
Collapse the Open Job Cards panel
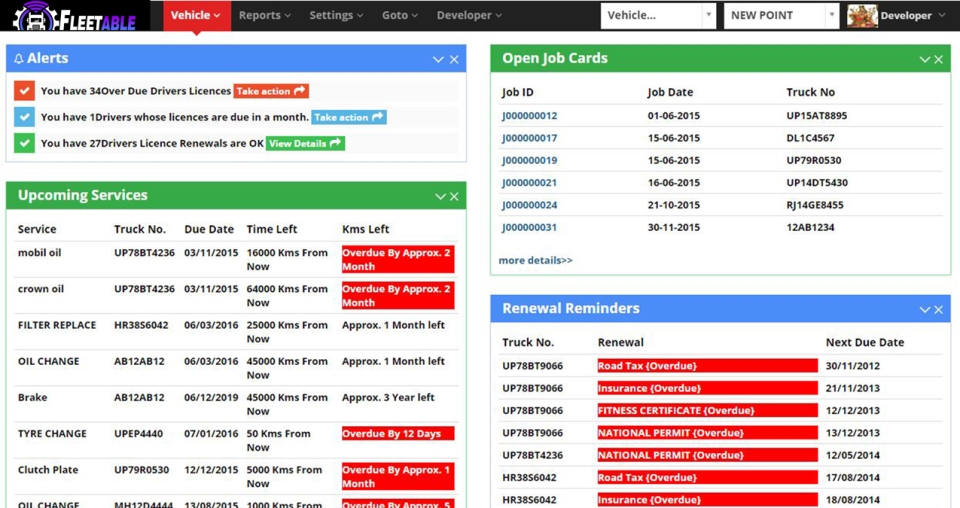coord(925,59)
